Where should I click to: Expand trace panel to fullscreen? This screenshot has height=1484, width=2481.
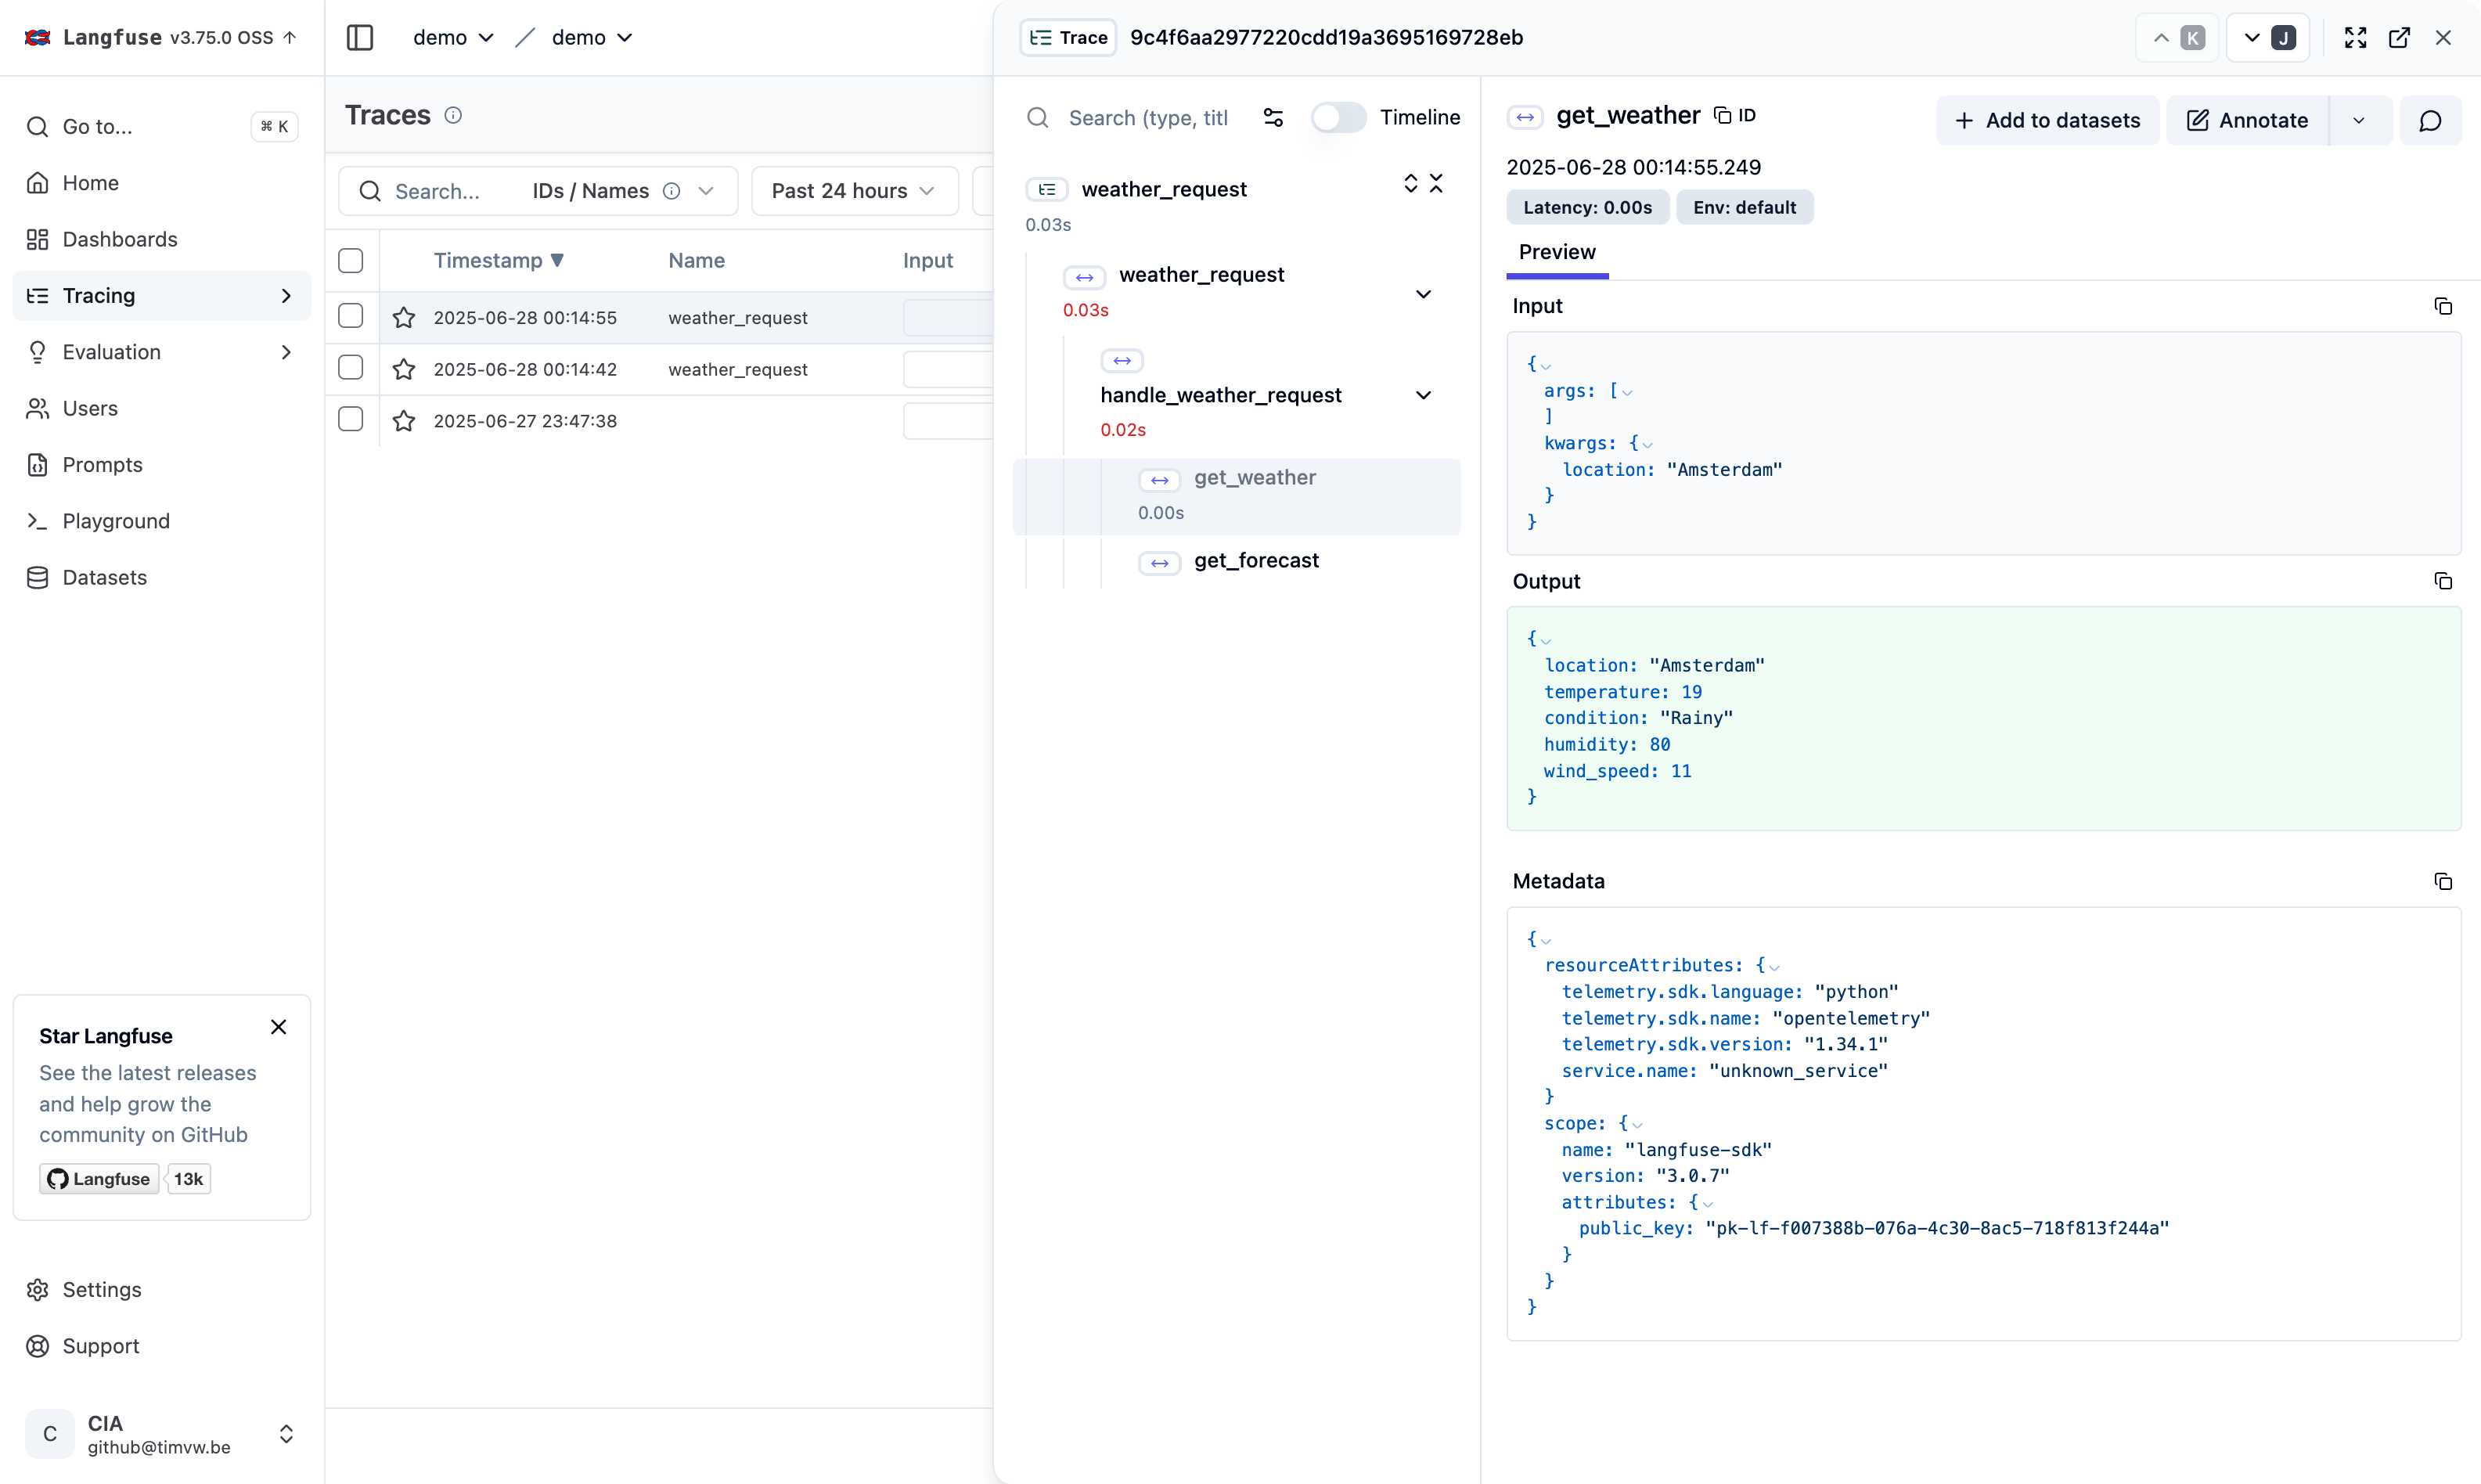[x=2356, y=38]
